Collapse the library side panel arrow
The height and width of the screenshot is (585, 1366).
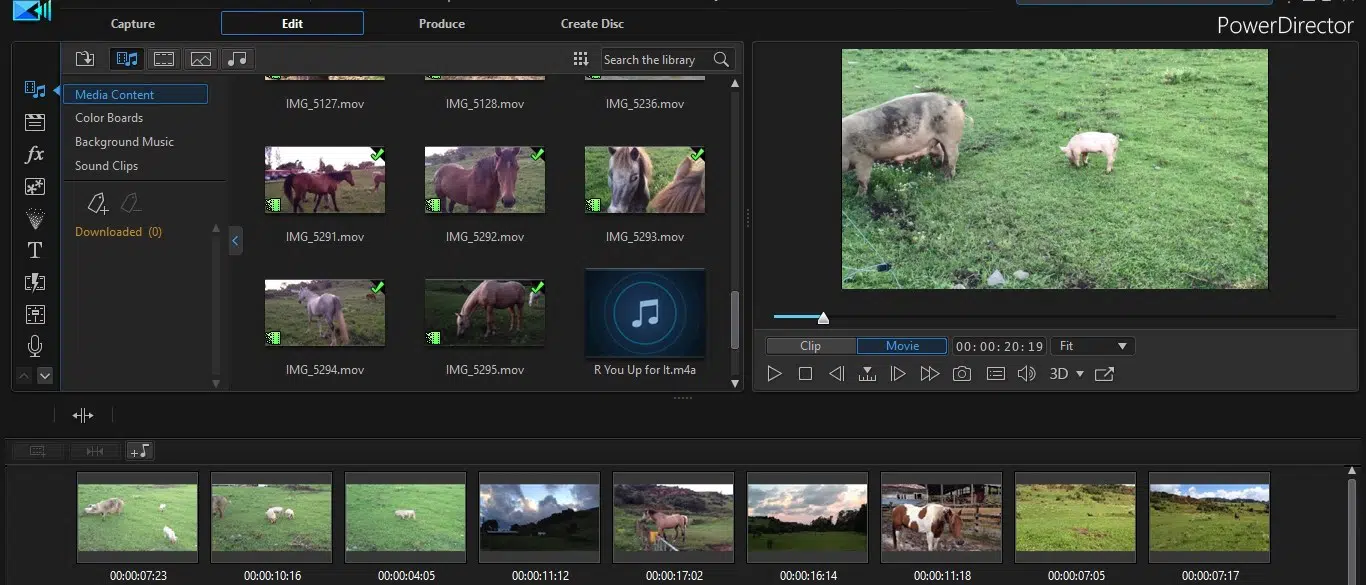236,240
